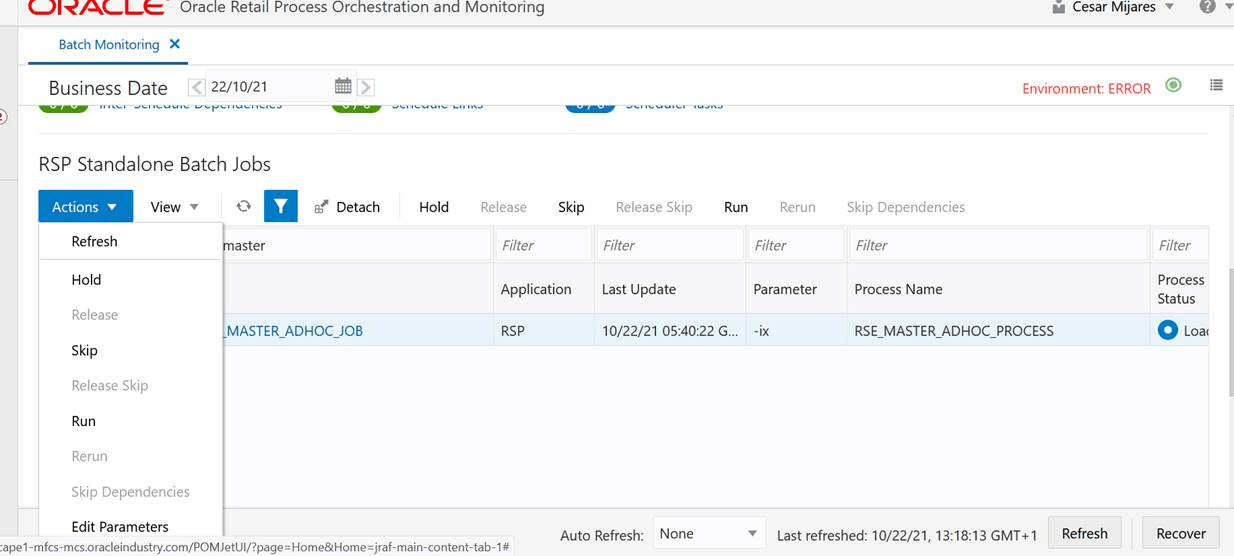Viewport: 1234px width, 556px height.
Task: Toggle the query filter funnel icon
Action: [x=281, y=206]
